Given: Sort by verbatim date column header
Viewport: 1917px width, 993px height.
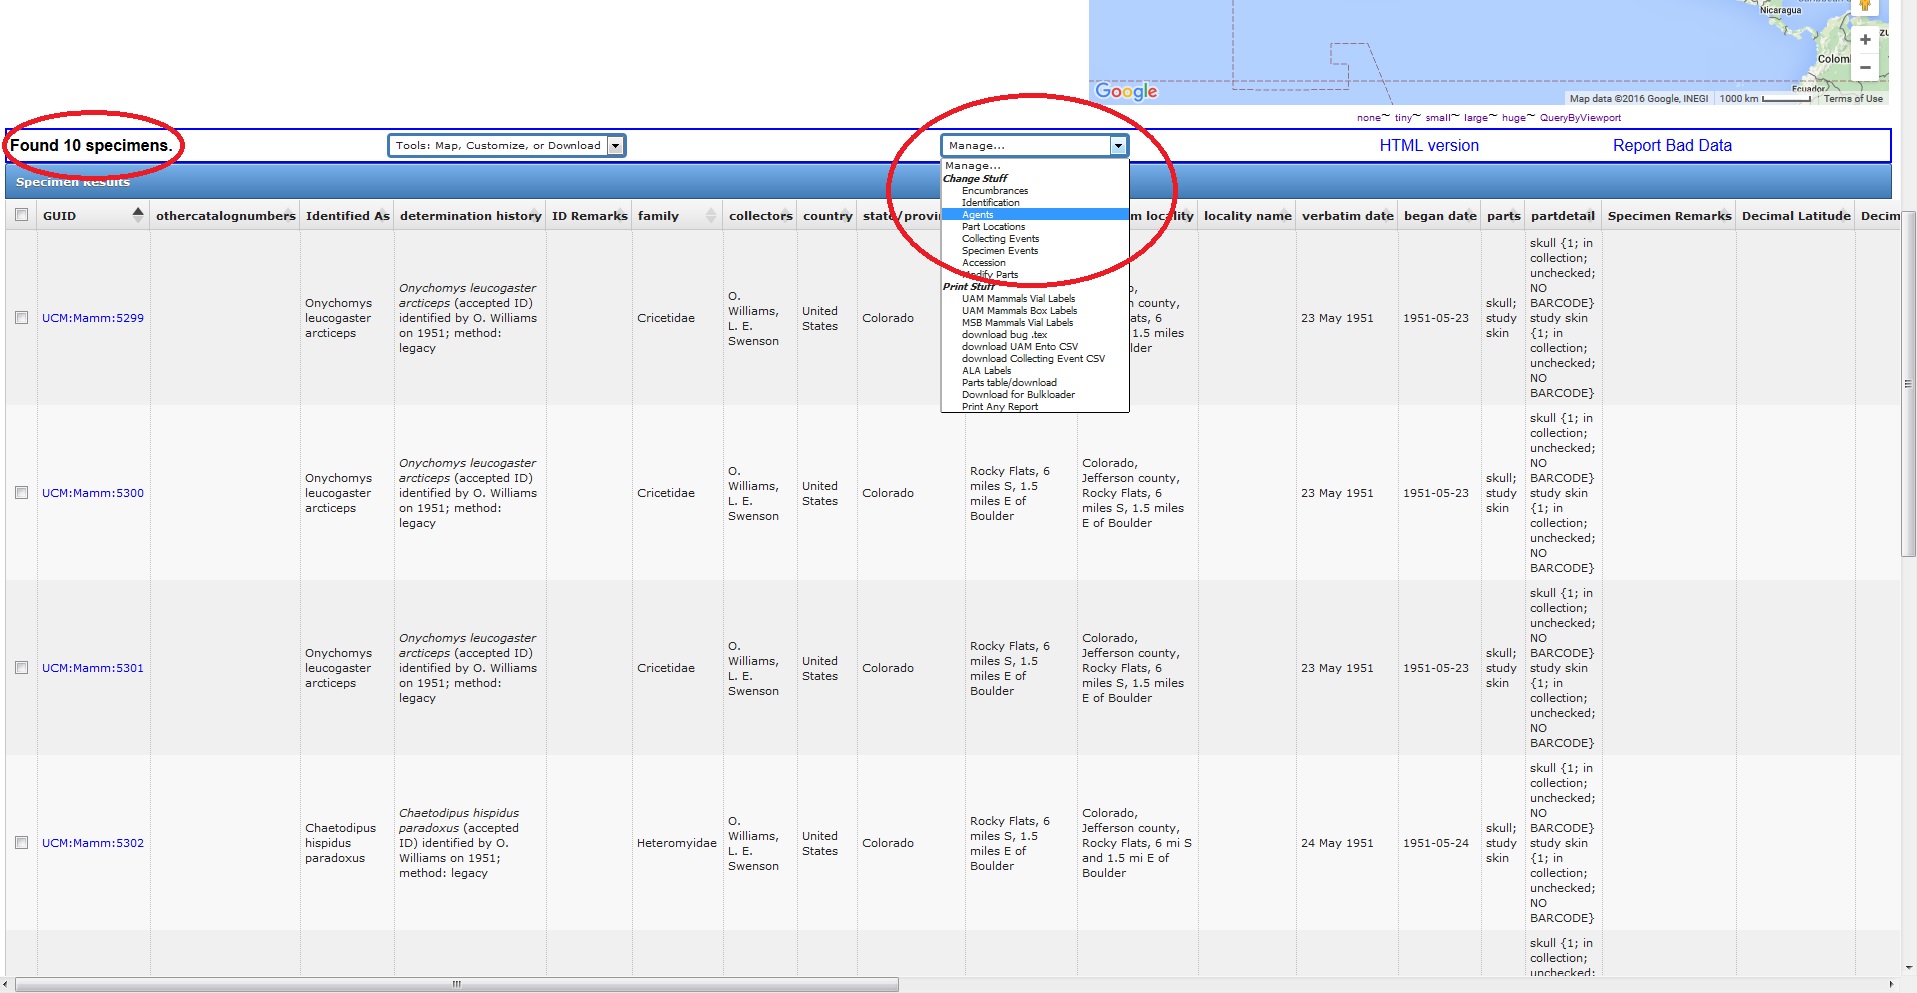Looking at the screenshot, I should (1348, 216).
